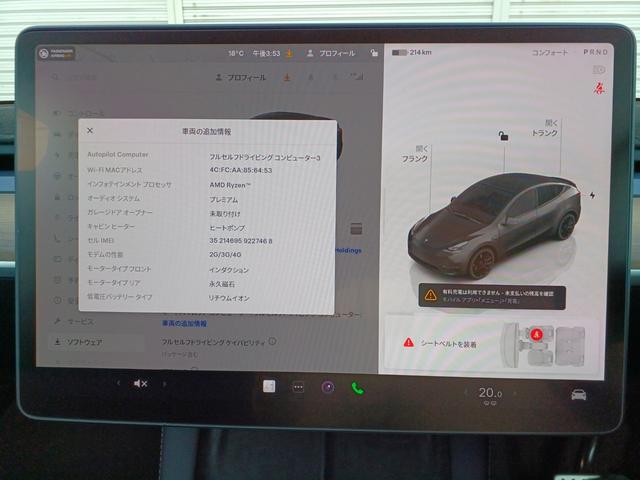Tap the charge port lightning bolt icon
640x480 pixels.
(x=592, y=196)
